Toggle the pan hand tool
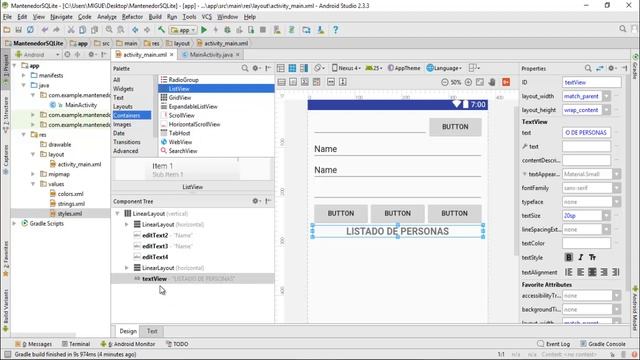 coord(492,82)
